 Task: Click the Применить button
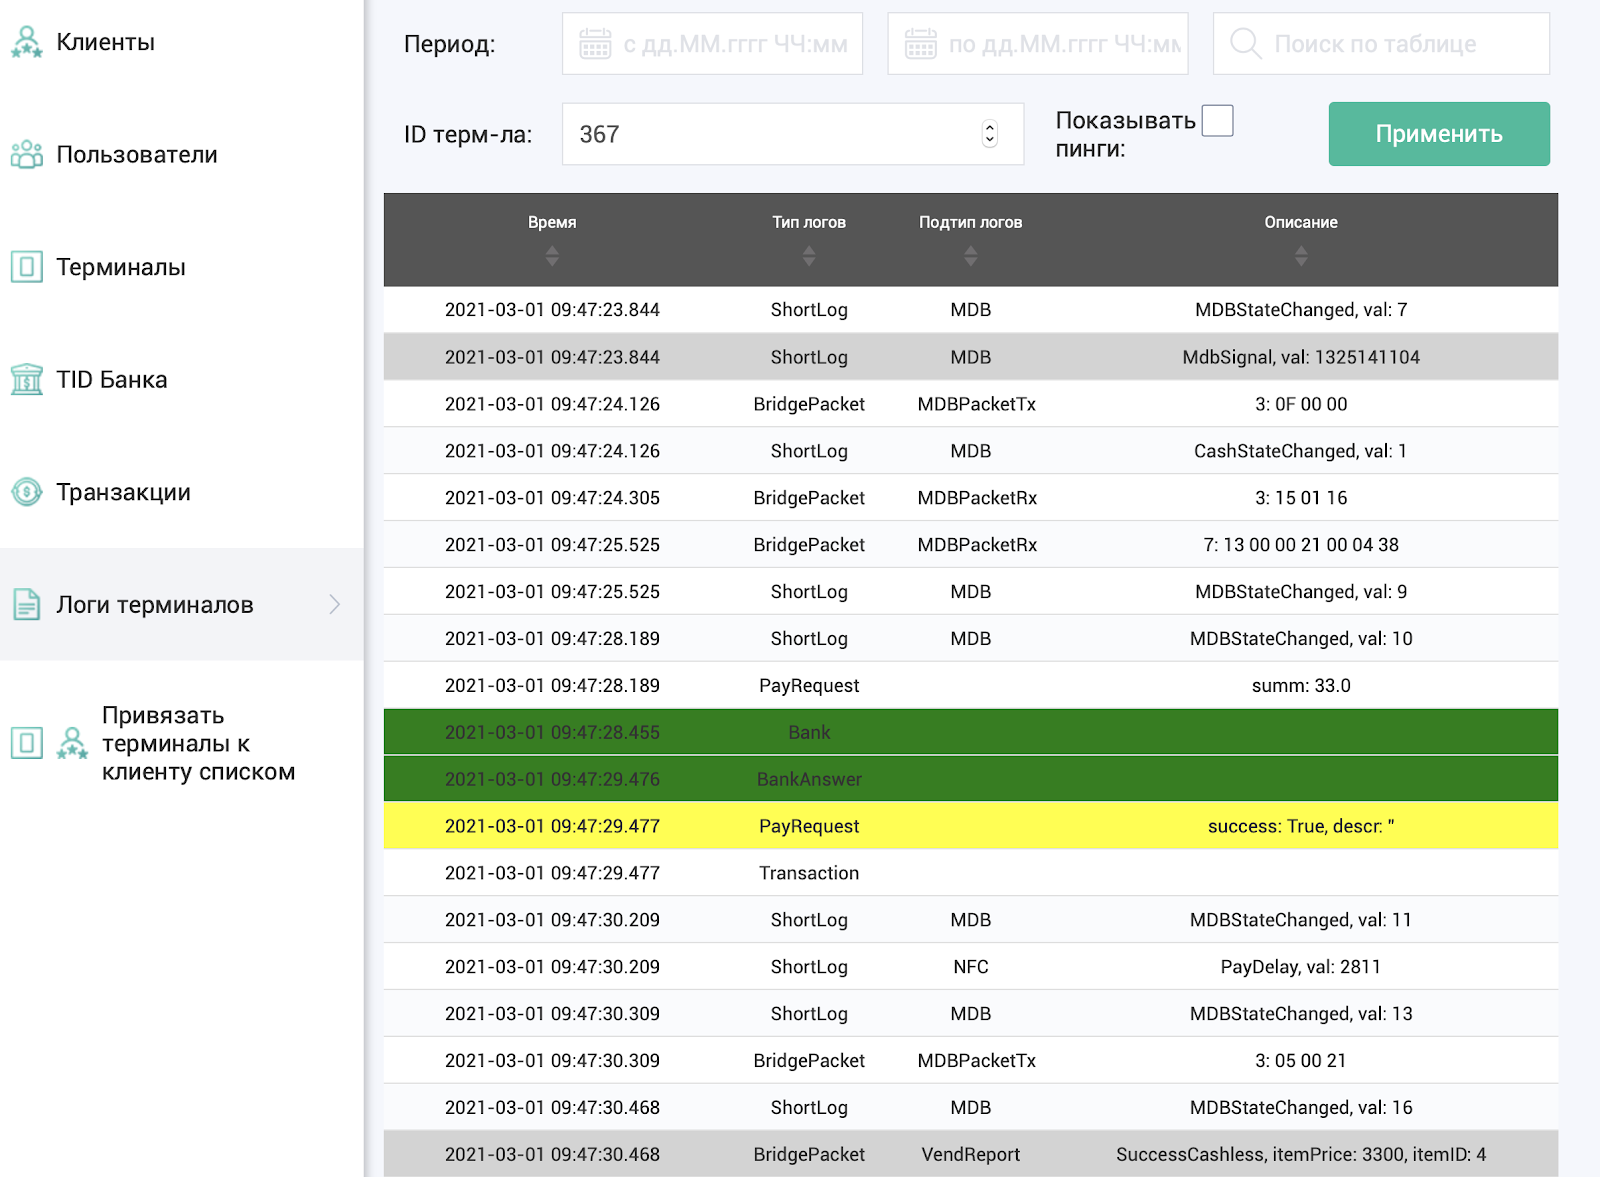tap(1439, 134)
